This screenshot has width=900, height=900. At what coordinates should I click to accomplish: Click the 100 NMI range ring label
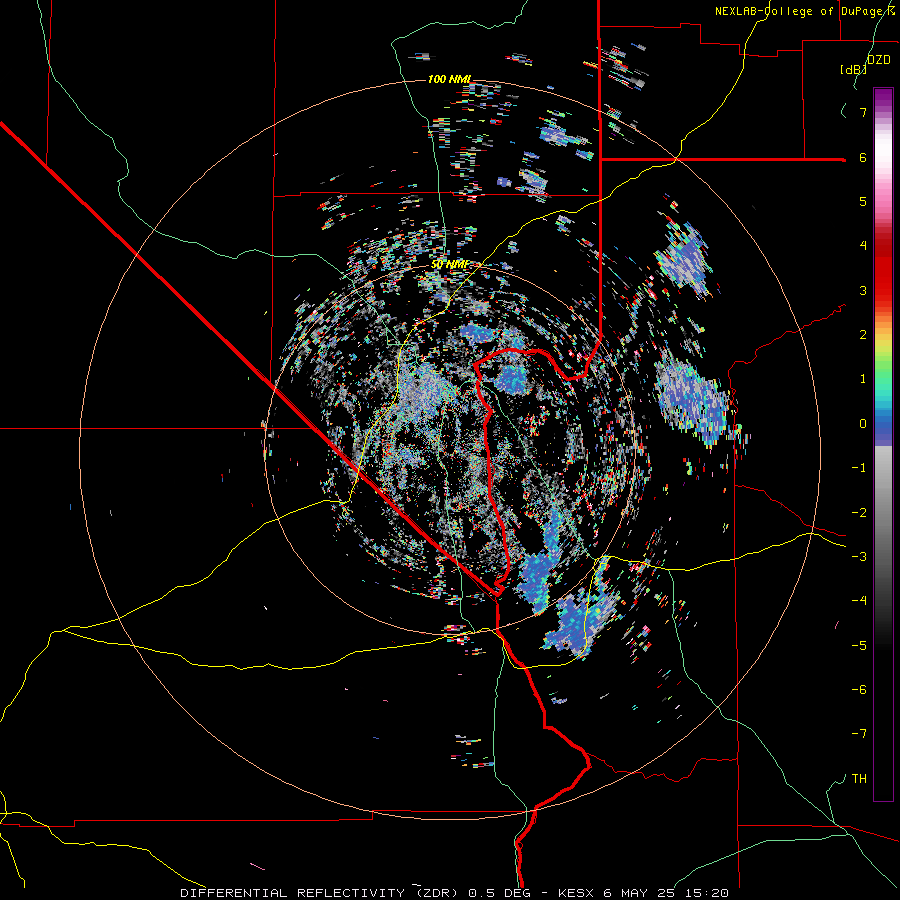point(449,79)
